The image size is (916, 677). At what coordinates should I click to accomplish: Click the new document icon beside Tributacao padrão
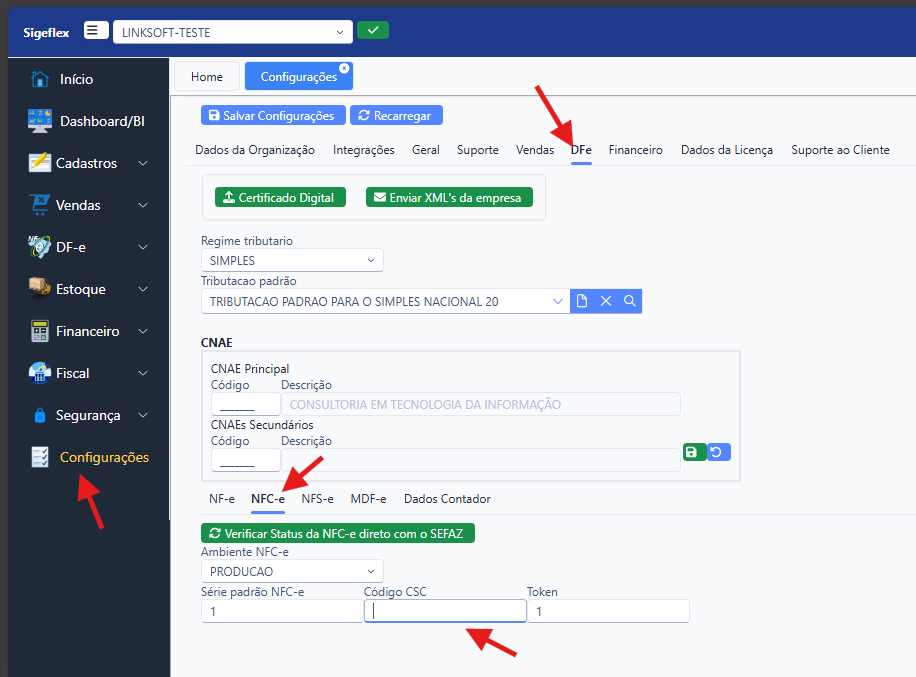coord(582,301)
